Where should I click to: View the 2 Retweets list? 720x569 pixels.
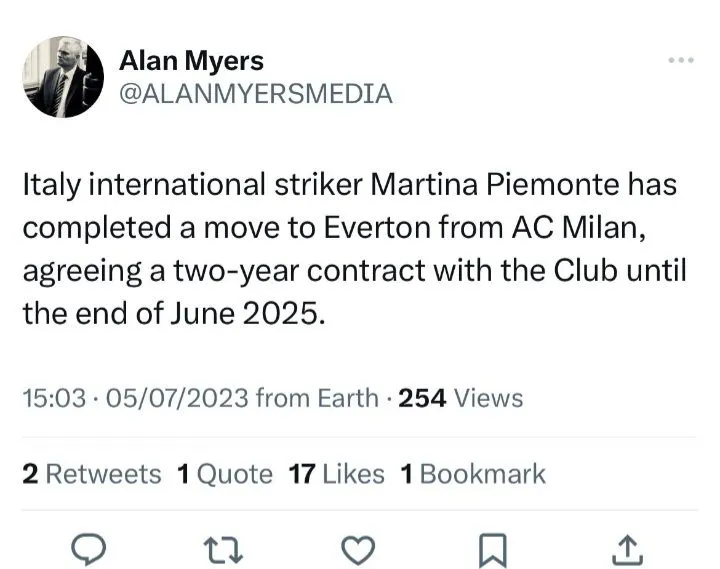[91, 473]
